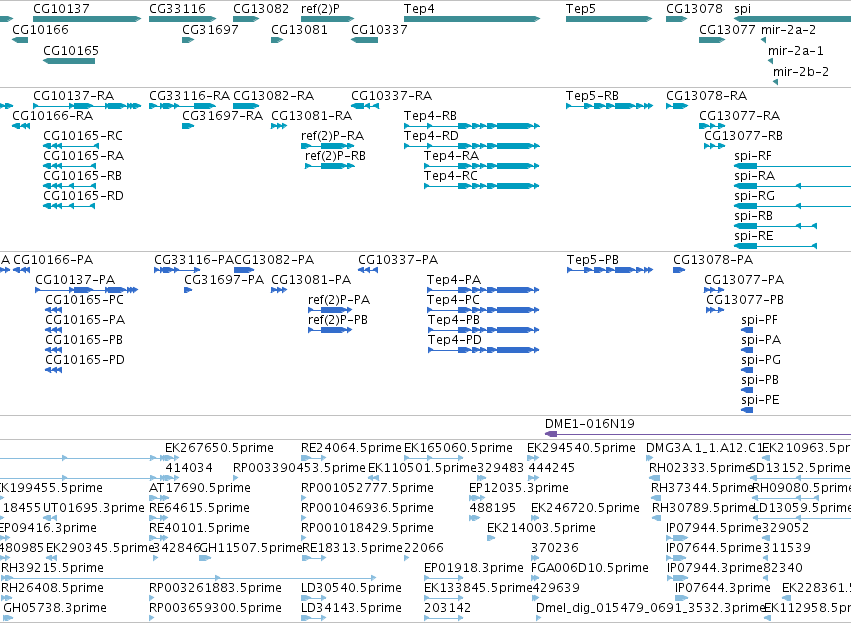Screen dimensions: 851x623
Task: Select the purple DME1-016N19 feature arrow
Action: coord(697,434)
